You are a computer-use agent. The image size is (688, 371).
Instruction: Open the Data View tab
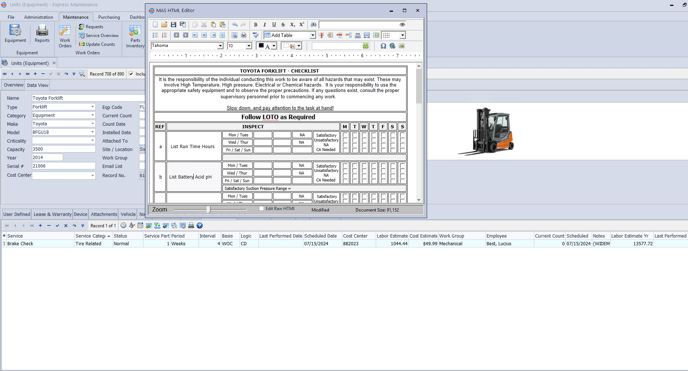tap(37, 85)
